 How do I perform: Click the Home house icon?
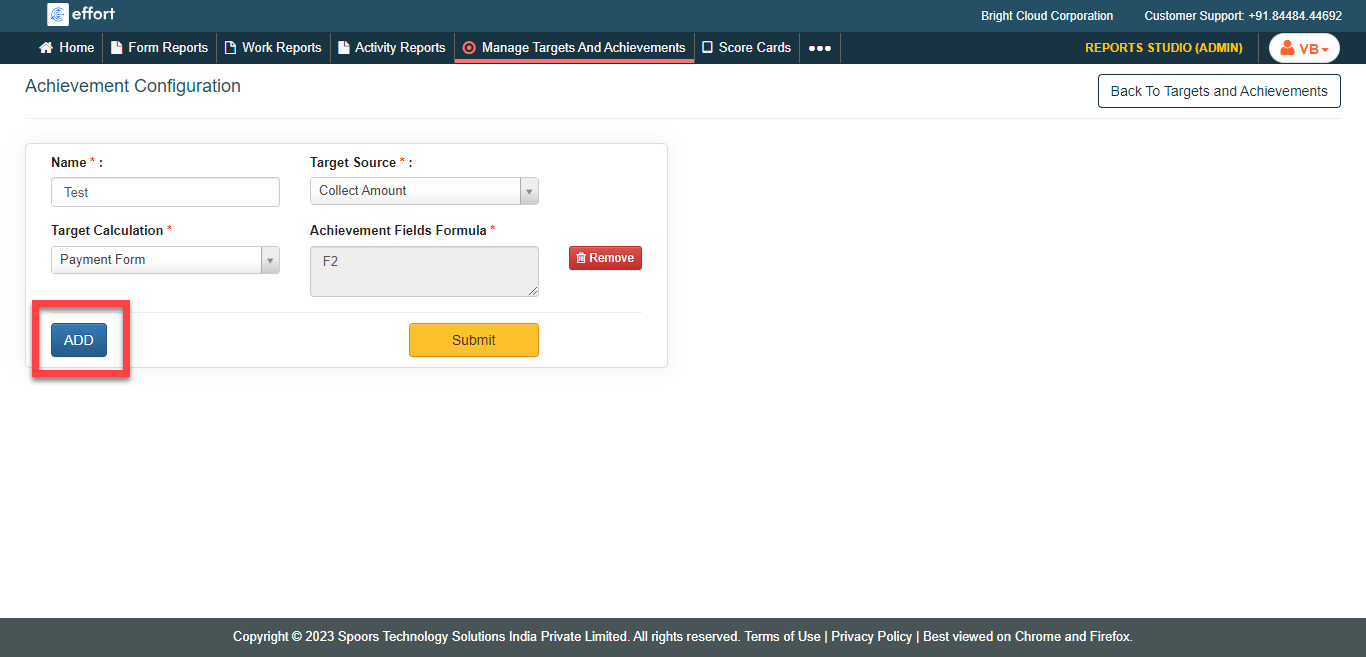45,48
